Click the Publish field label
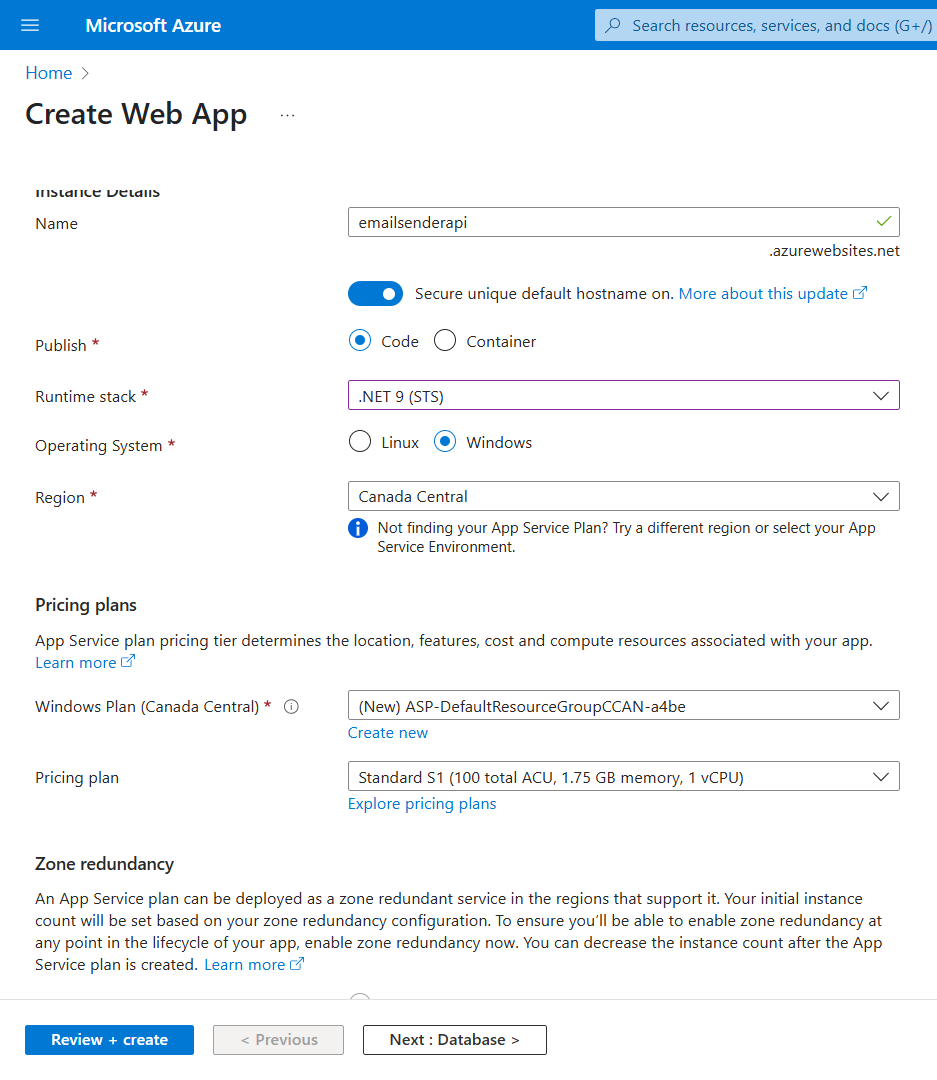937x1080 pixels. click(61, 345)
